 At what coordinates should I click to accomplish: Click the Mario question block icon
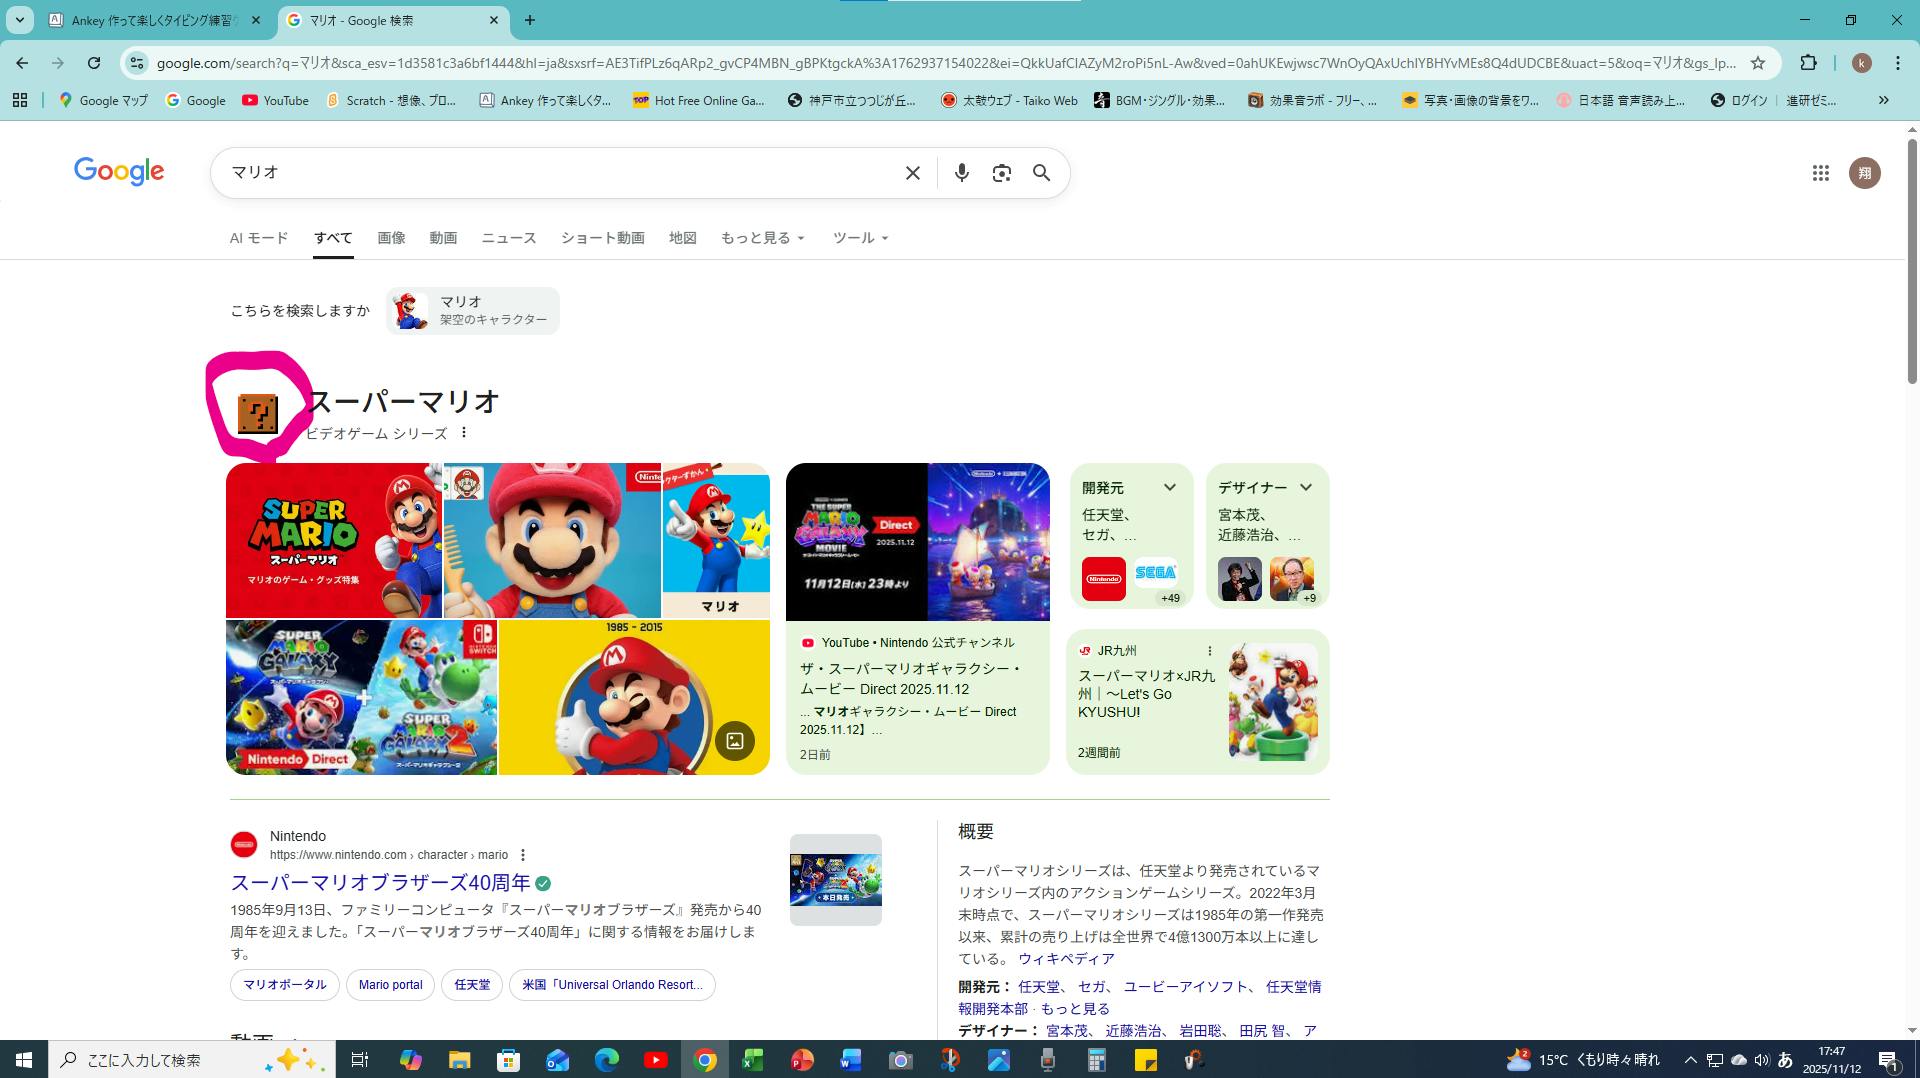point(257,413)
